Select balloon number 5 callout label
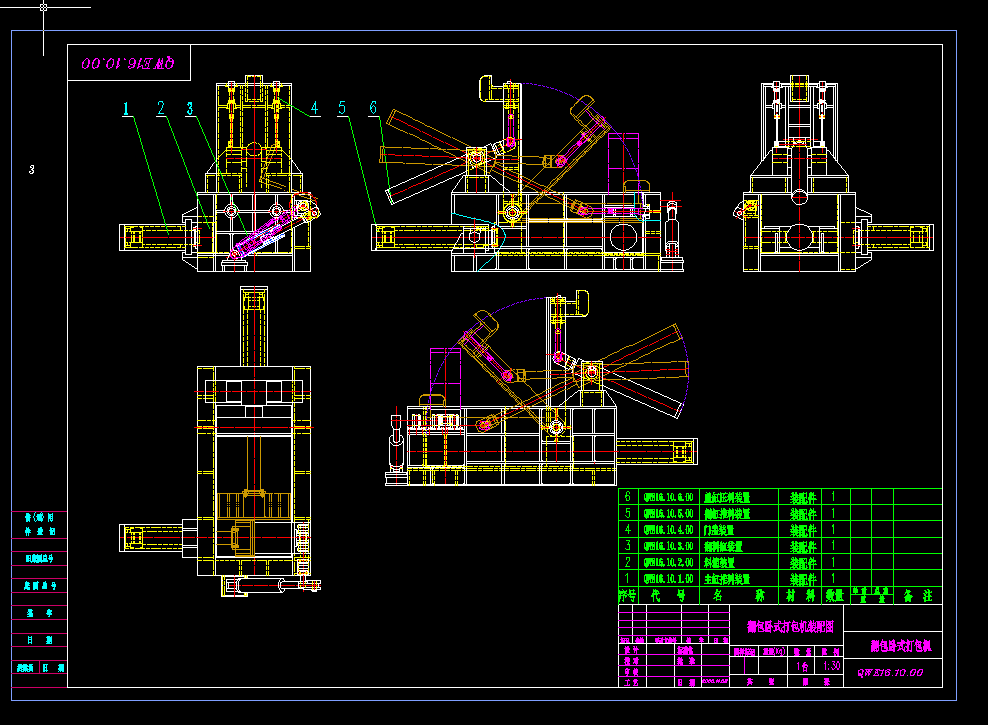The height and width of the screenshot is (725, 988). coord(342,108)
